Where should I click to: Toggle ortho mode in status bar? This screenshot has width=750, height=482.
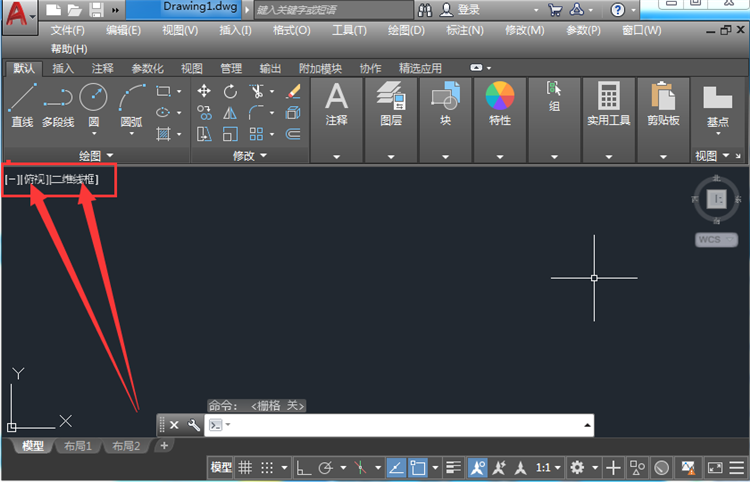click(x=303, y=467)
